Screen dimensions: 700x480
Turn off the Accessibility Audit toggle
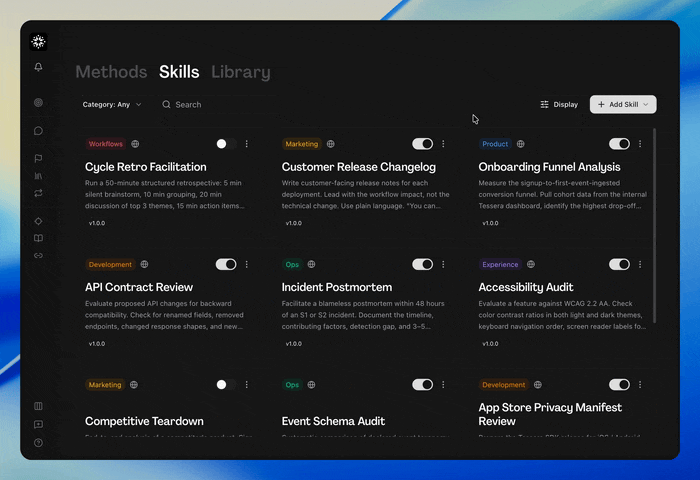[x=619, y=264]
